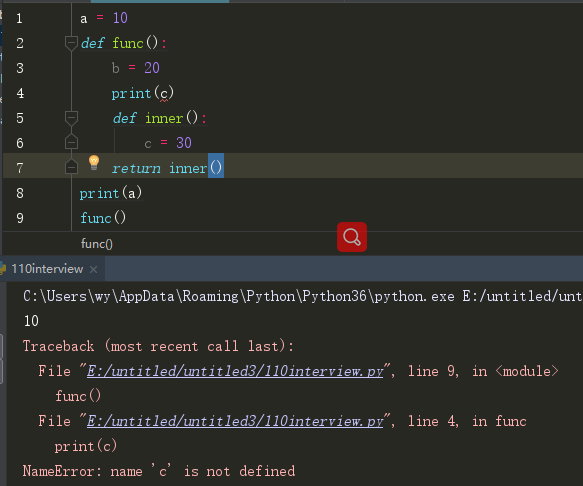Click the python.exe command line in console

pos(303,296)
